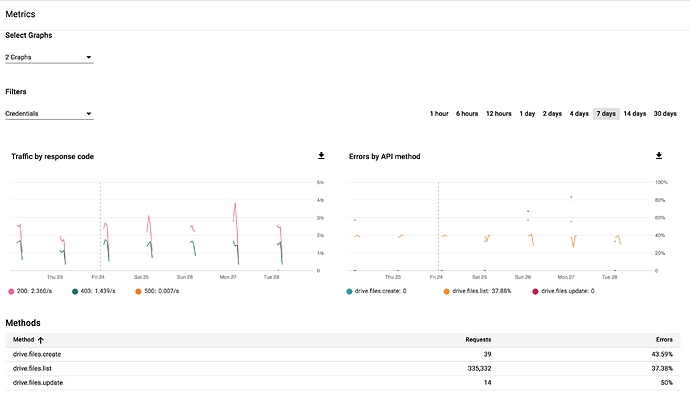
Task: Click the 50% errors value
Action: coord(666,383)
